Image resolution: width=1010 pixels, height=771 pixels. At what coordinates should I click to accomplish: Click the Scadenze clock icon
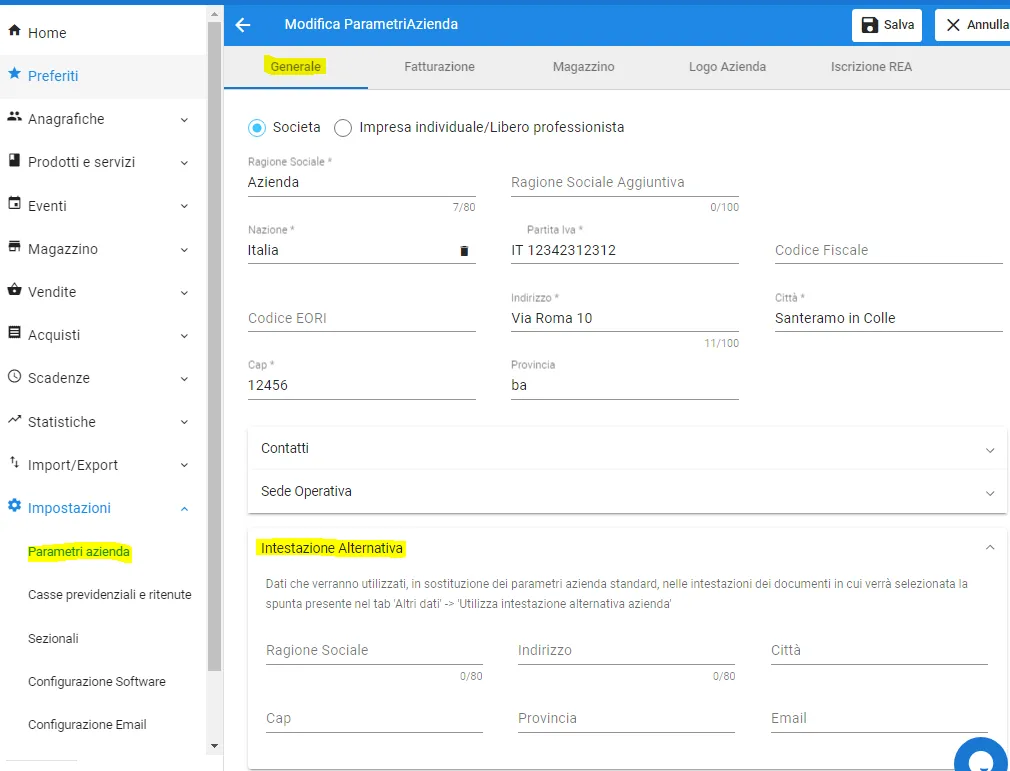click(14, 376)
